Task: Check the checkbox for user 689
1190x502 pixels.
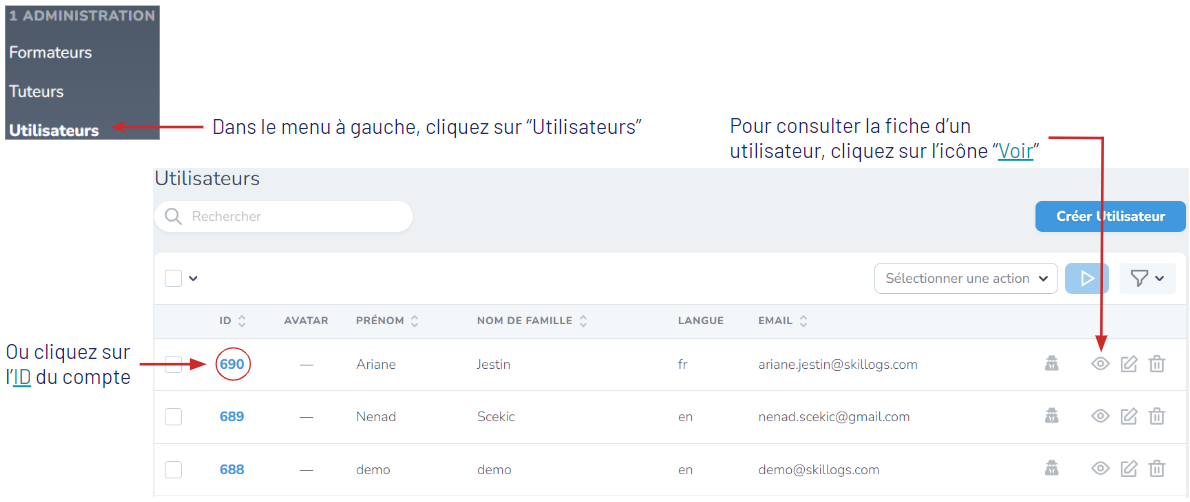Action: 174,416
